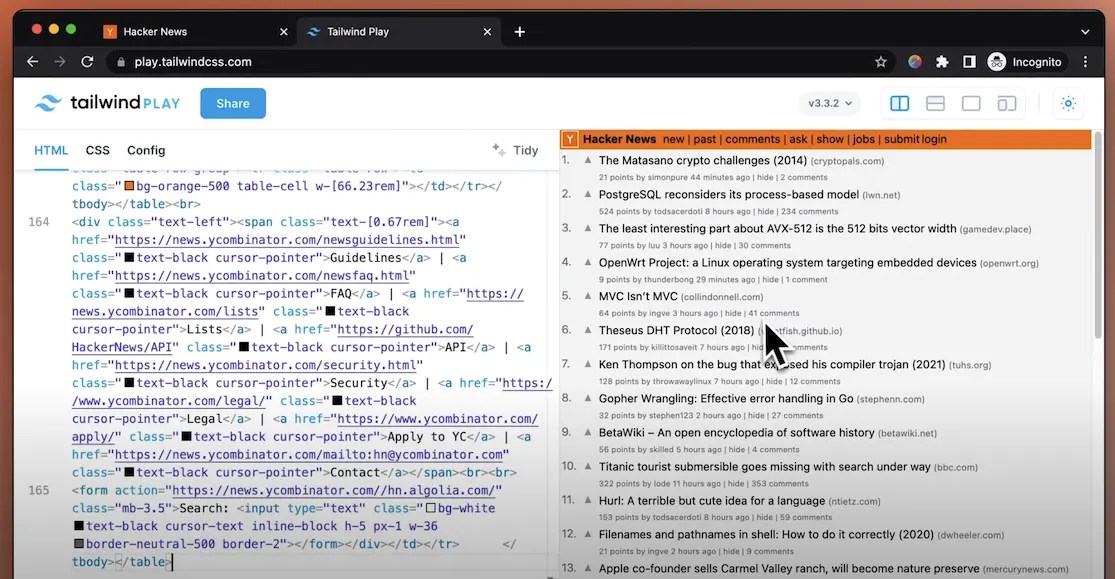Open '234 comments' on PostgreSQL story
Viewport: 1115px width, 579px height.
809,211
